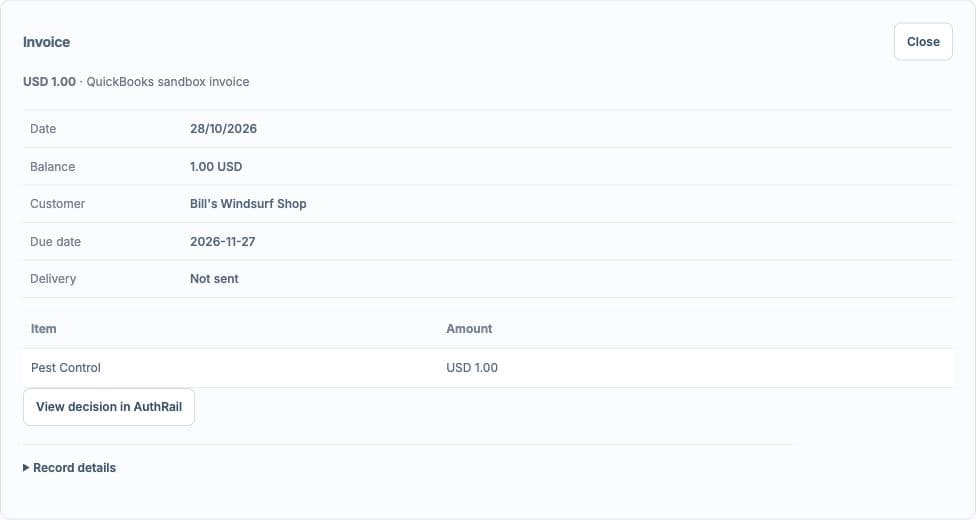The image size is (976, 520).
Task: Select the Pest Control line item
Action: (66, 368)
